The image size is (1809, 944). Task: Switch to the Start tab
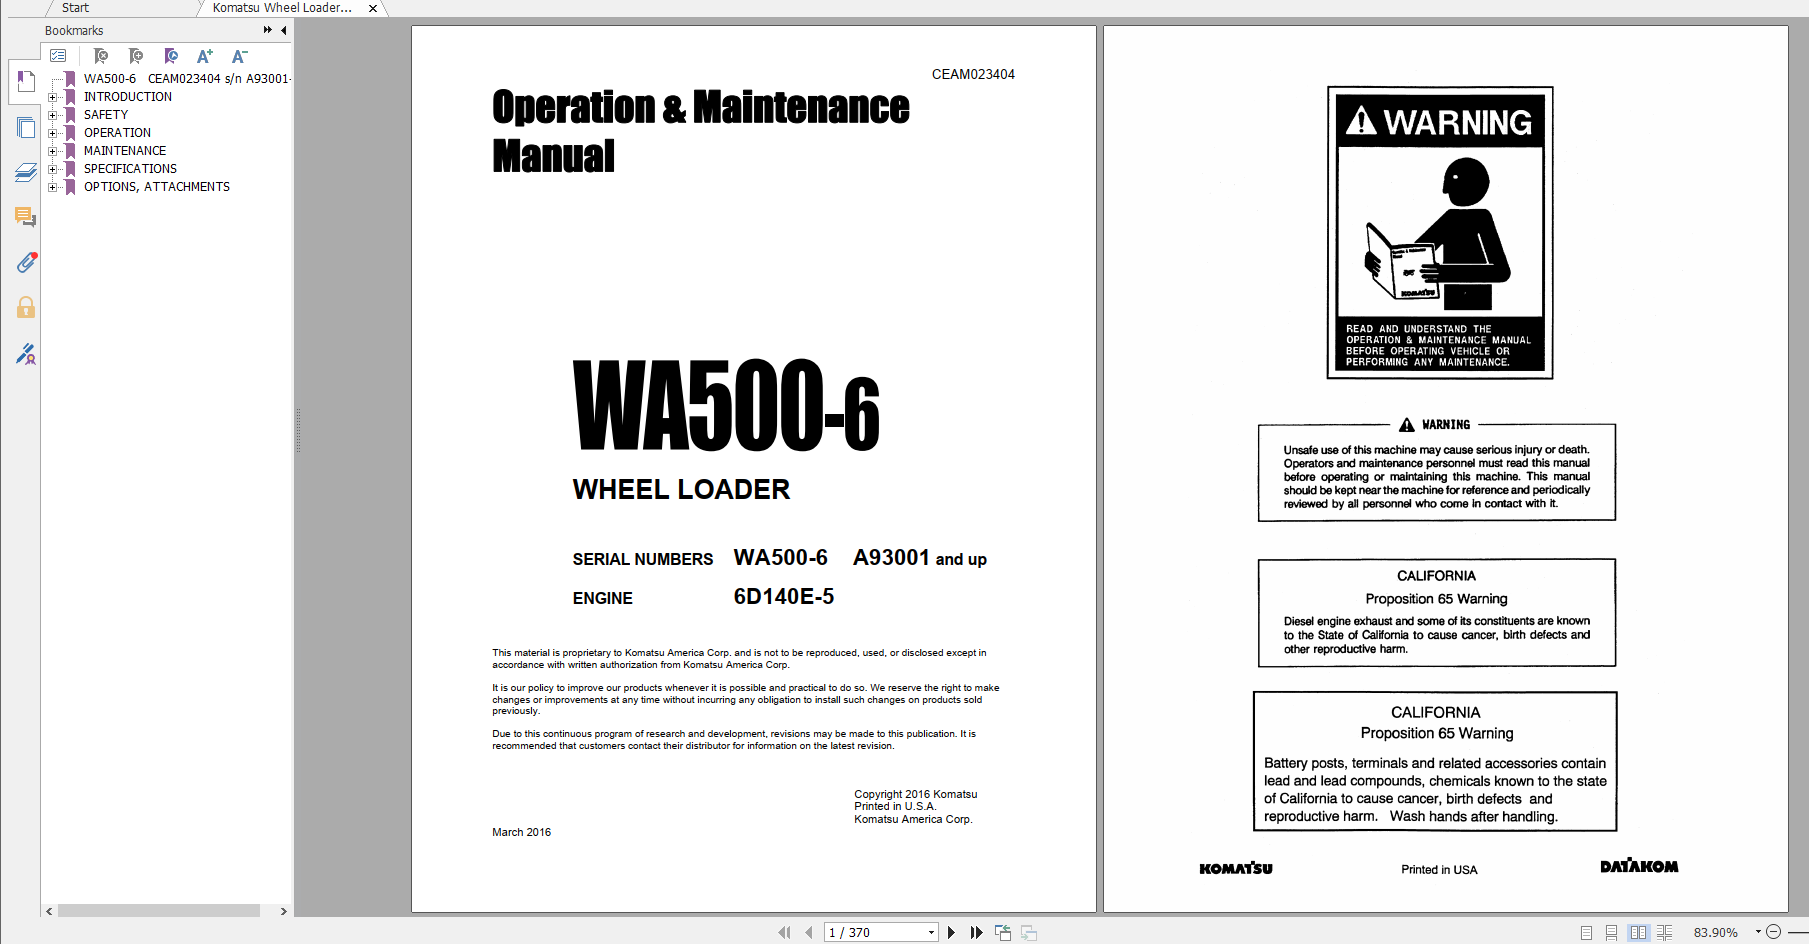click(75, 8)
